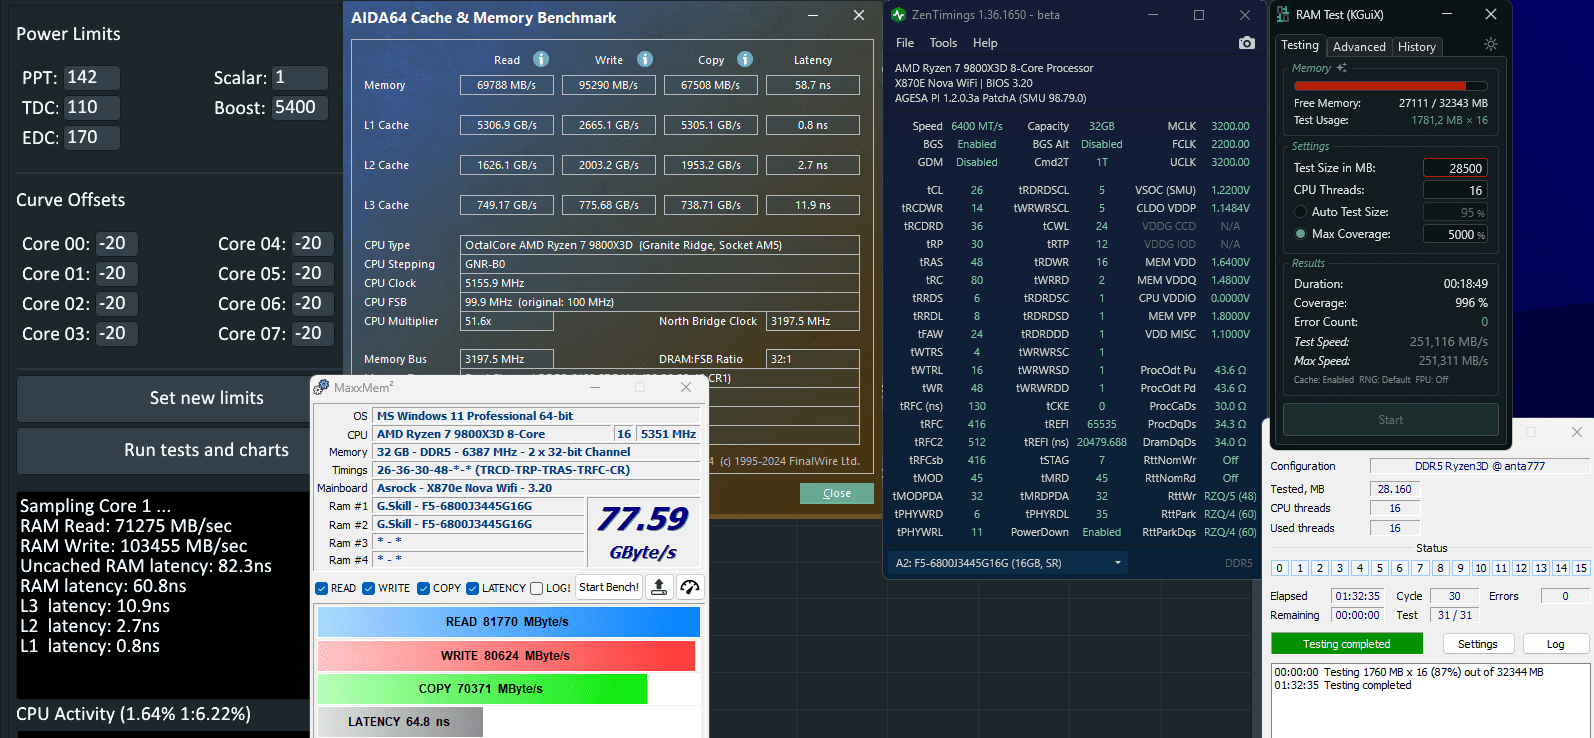Click the speedometer icon in MaxxMem
This screenshot has height=738, width=1594.
(x=690, y=587)
